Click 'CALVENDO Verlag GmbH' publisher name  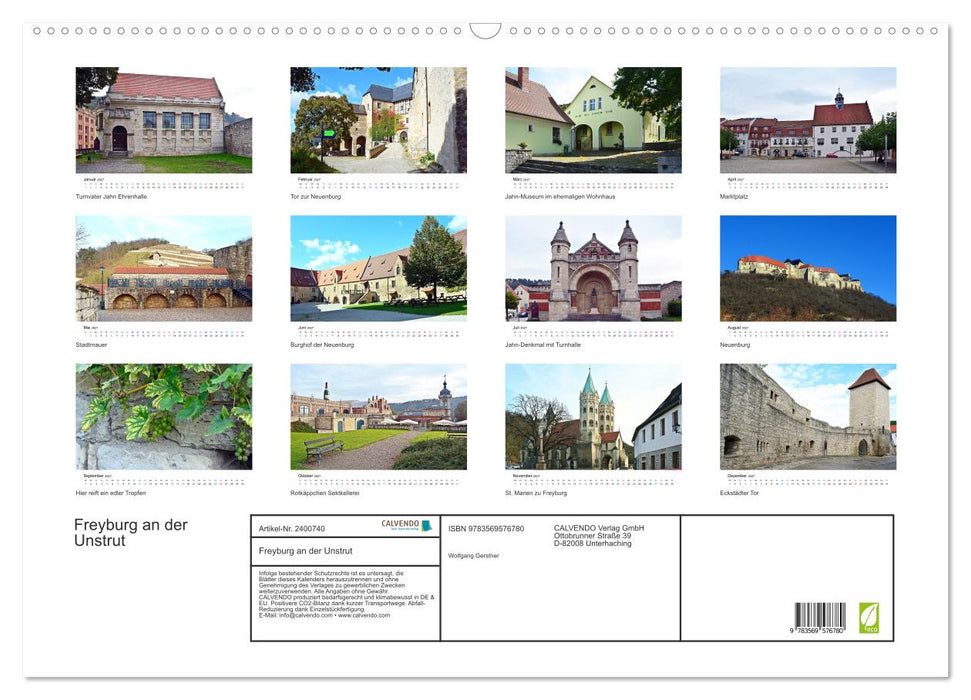click(x=599, y=528)
